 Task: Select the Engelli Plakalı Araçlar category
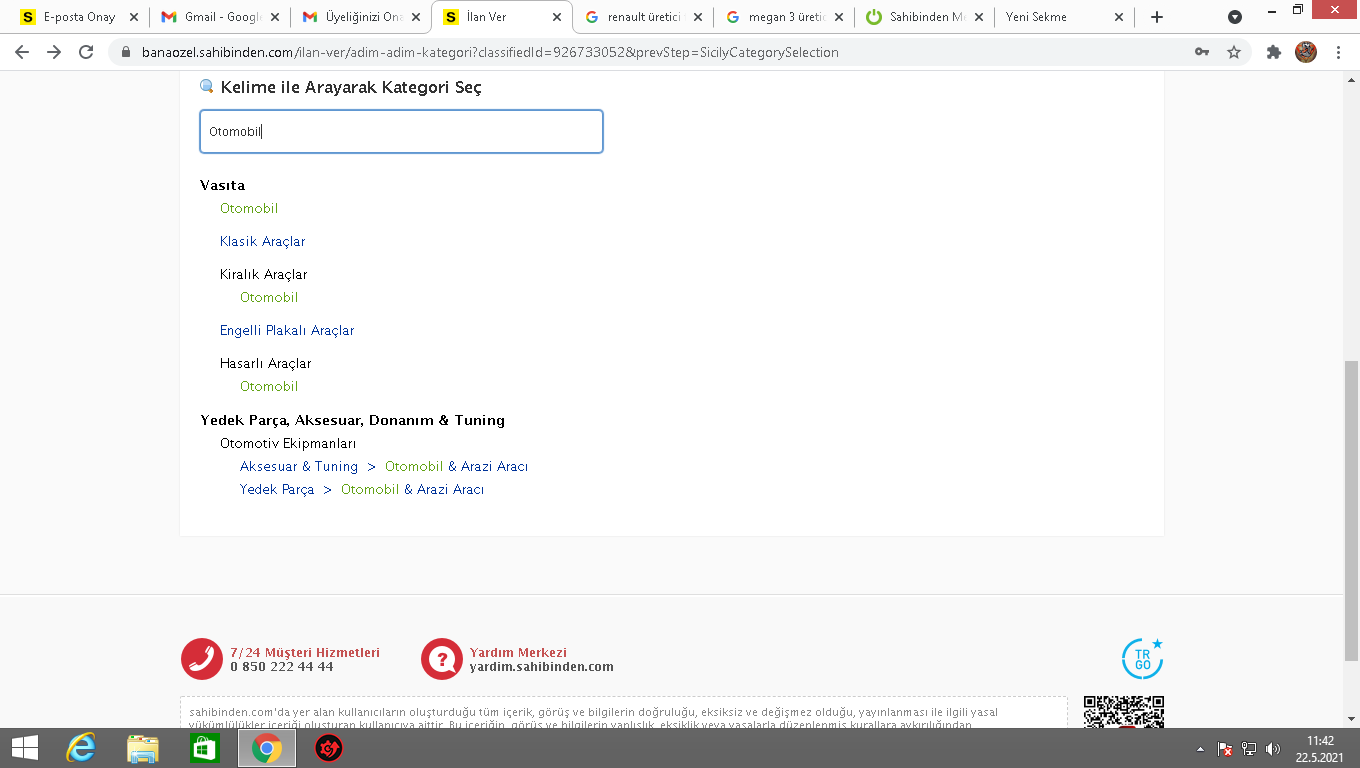pyautogui.click(x=287, y=330)
